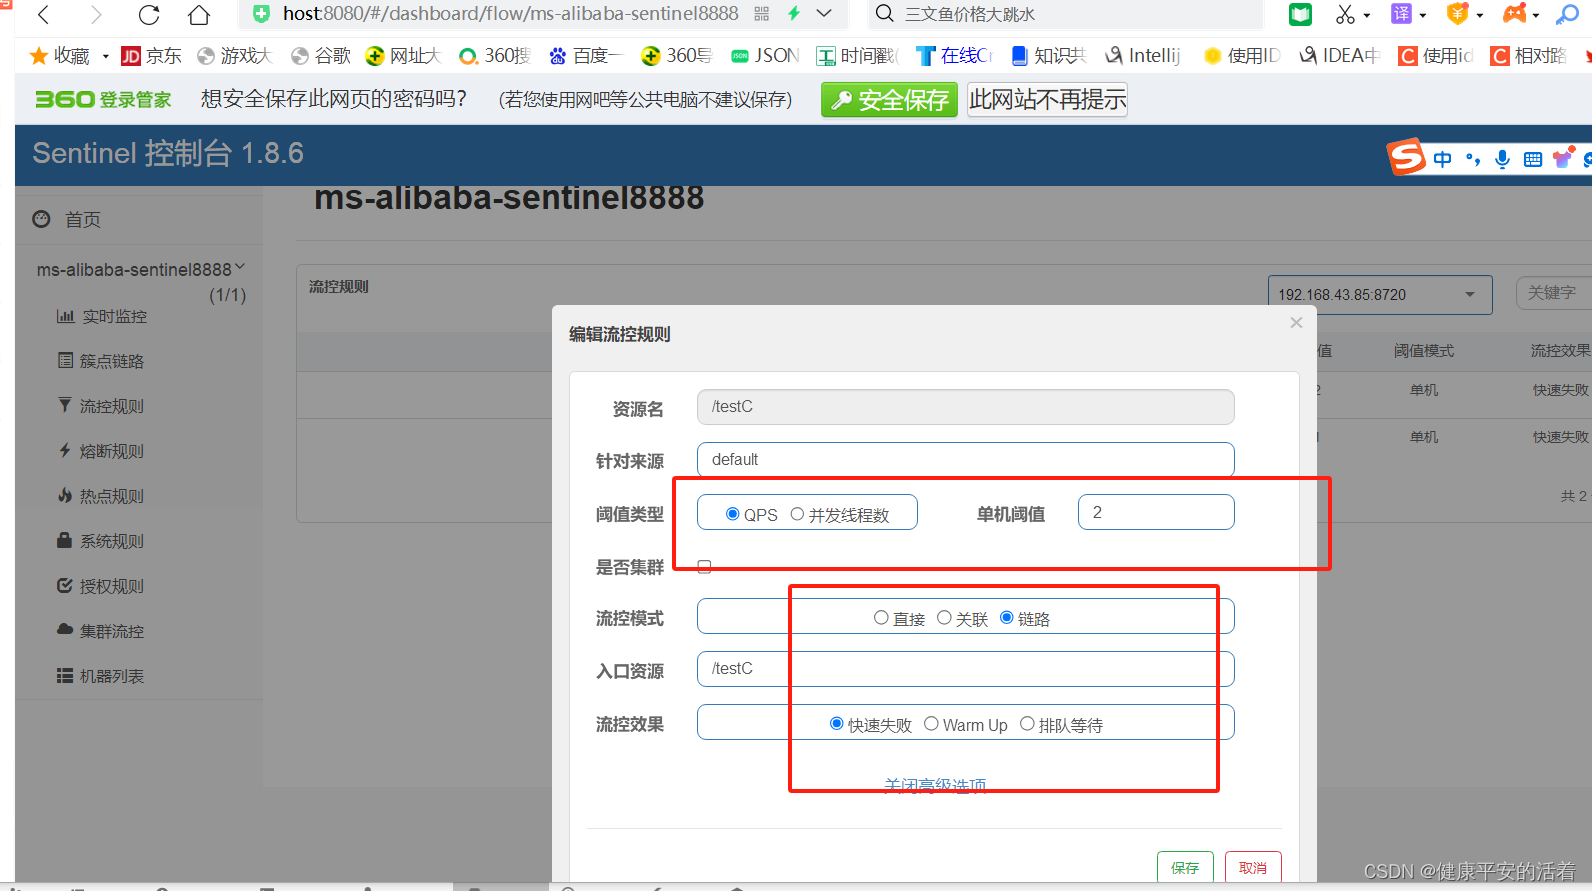Go to 首页 in sidebar
This screenshot has width=1592, height=891.
point(82,220)
